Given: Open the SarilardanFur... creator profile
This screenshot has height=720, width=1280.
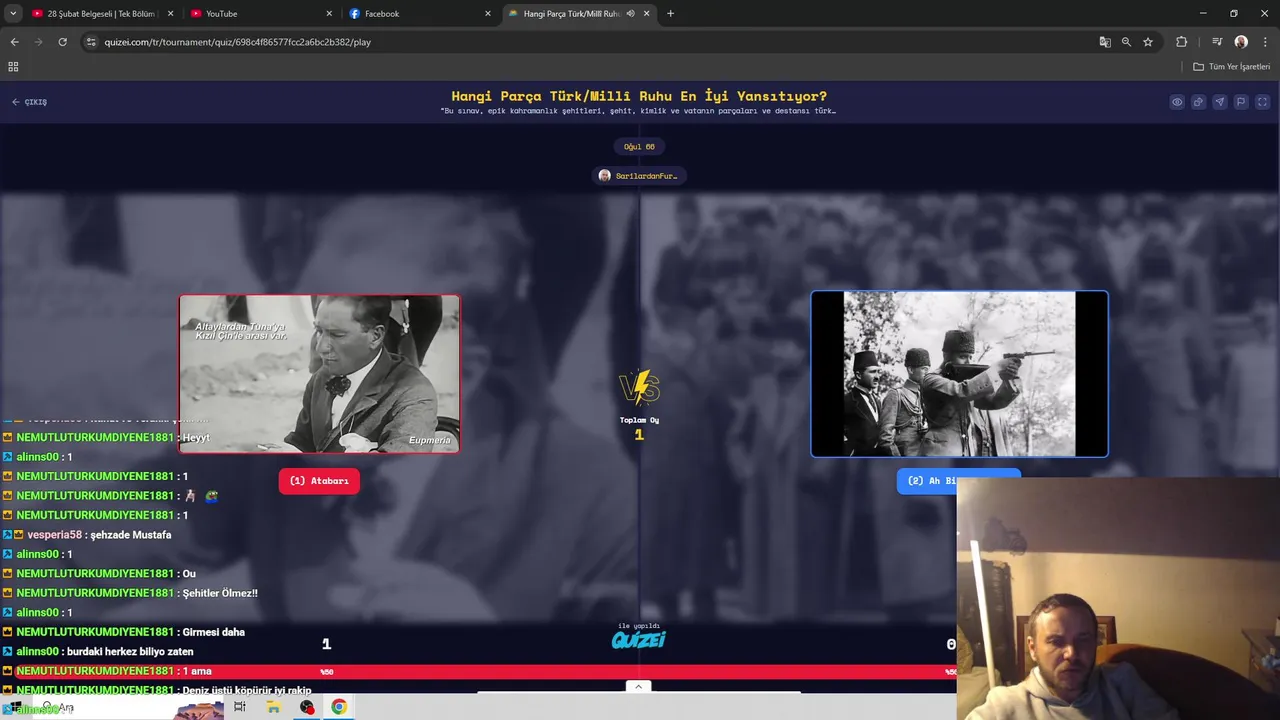Looking at the screenshot, I should tap(639, 176).
